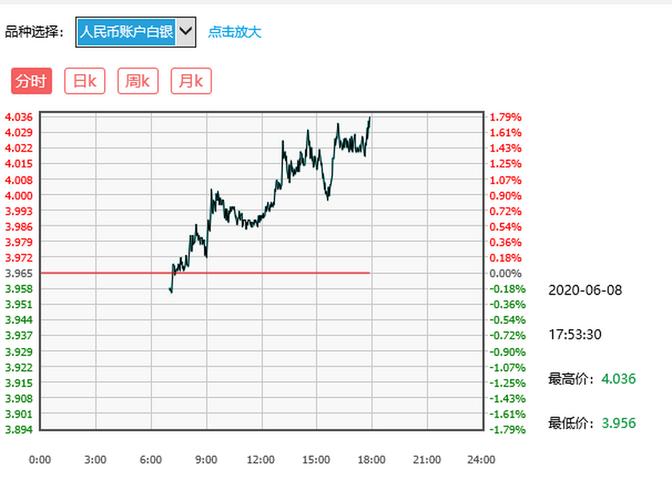672x500 pixels.
Task: Click the 最低价 3.956 value
Action: click(x=618, y=423)
